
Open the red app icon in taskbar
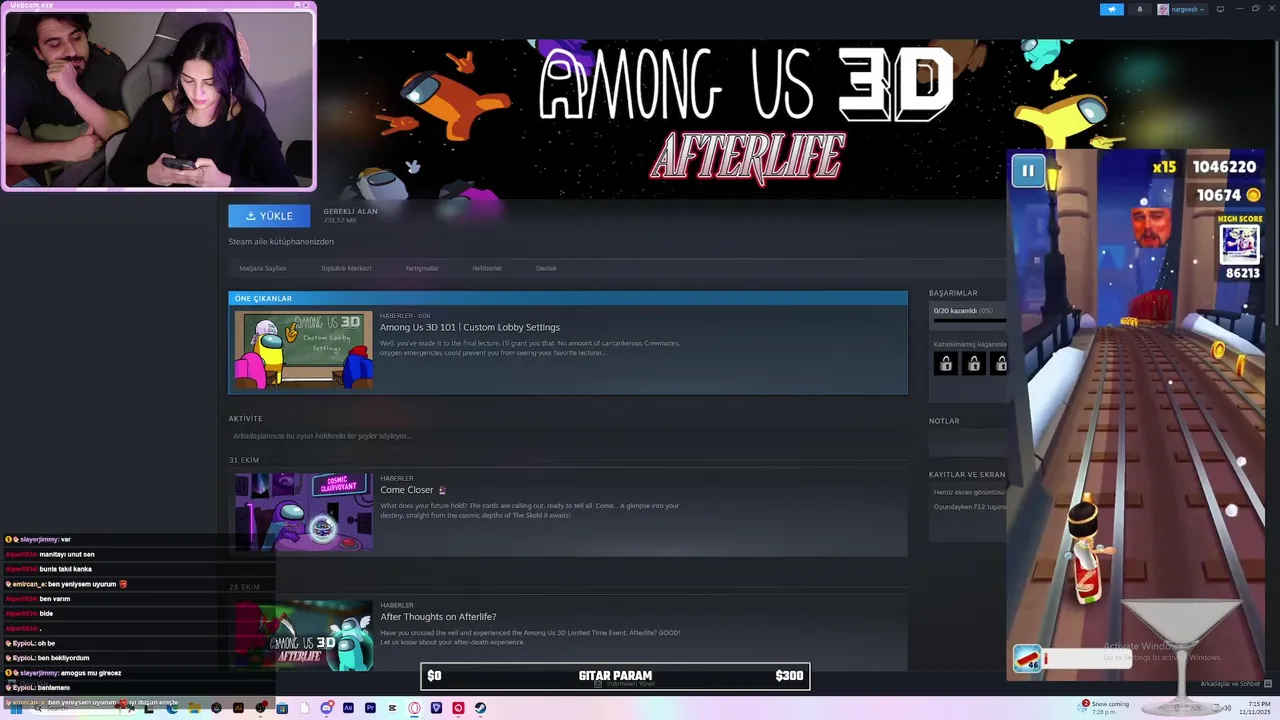pos(458,708)
